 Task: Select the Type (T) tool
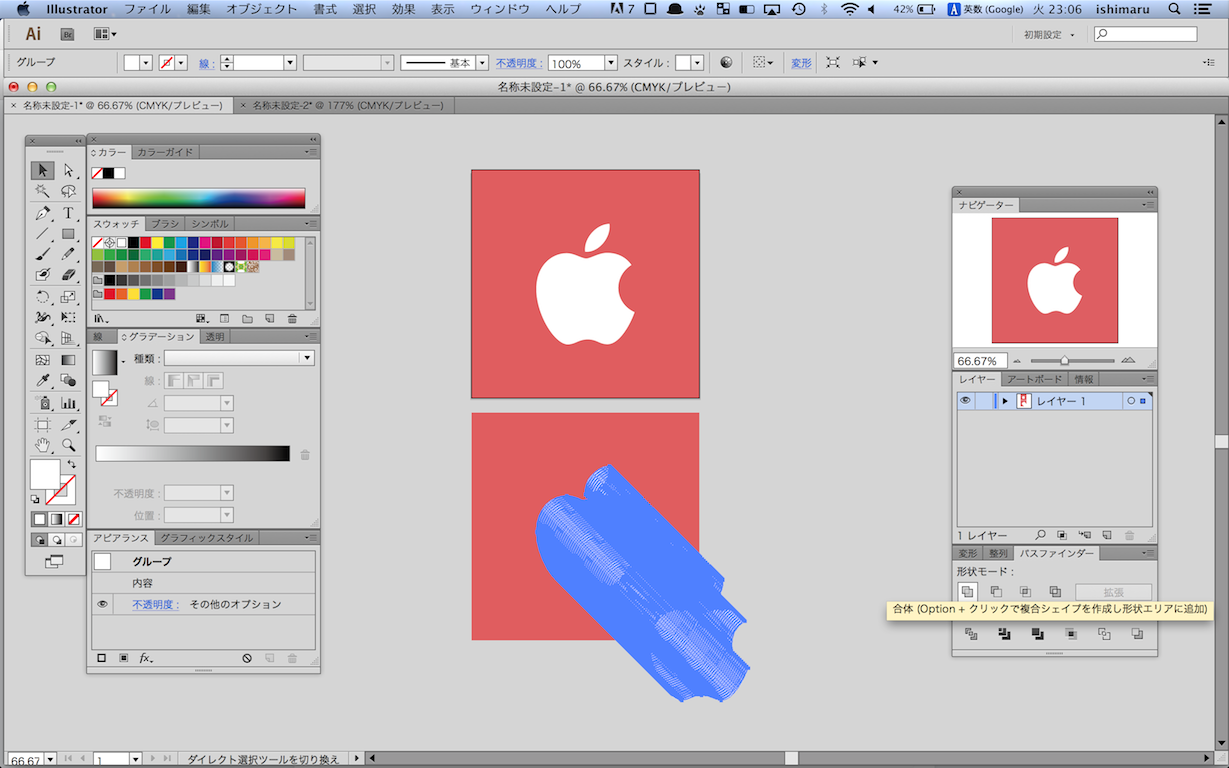(68, 213)
